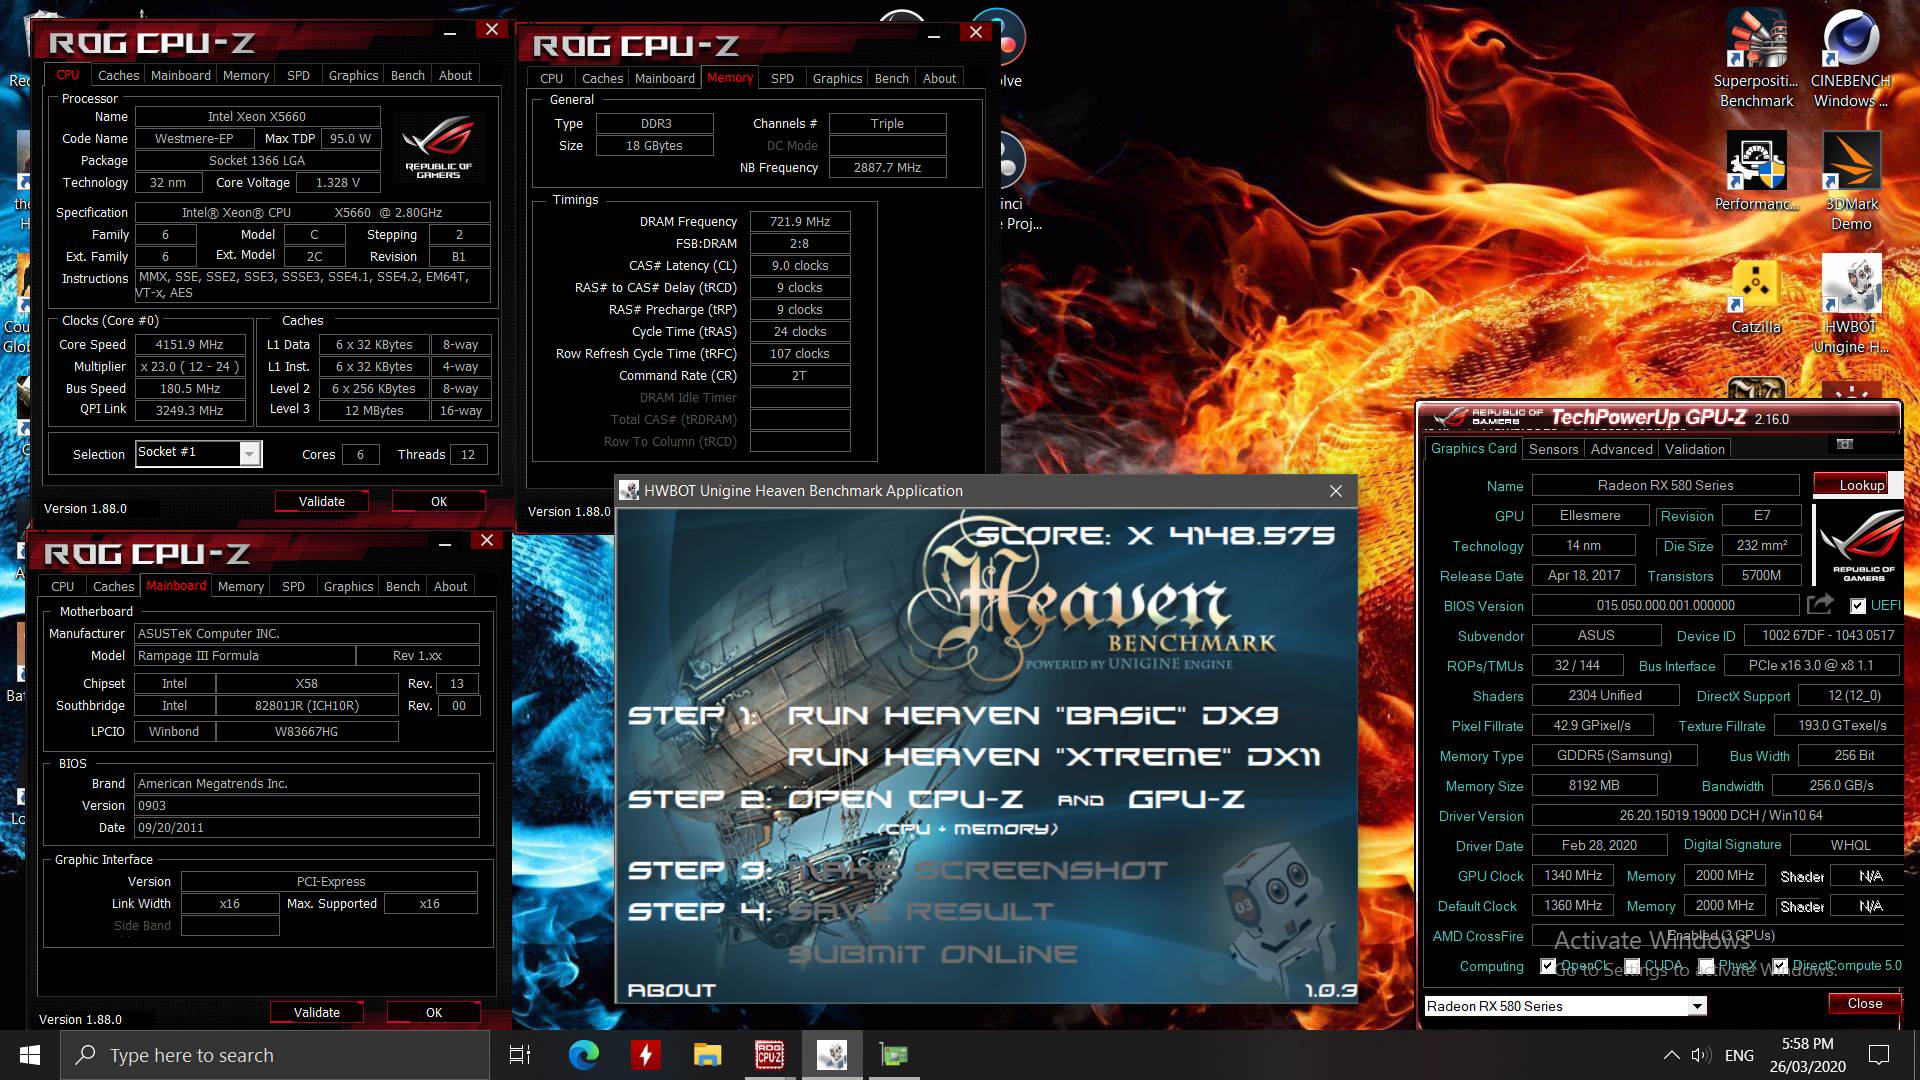This screenshot has height=1080, width=1920.
Task: Toggle the PhysX computing checkbox
Action: [1706, 965]
